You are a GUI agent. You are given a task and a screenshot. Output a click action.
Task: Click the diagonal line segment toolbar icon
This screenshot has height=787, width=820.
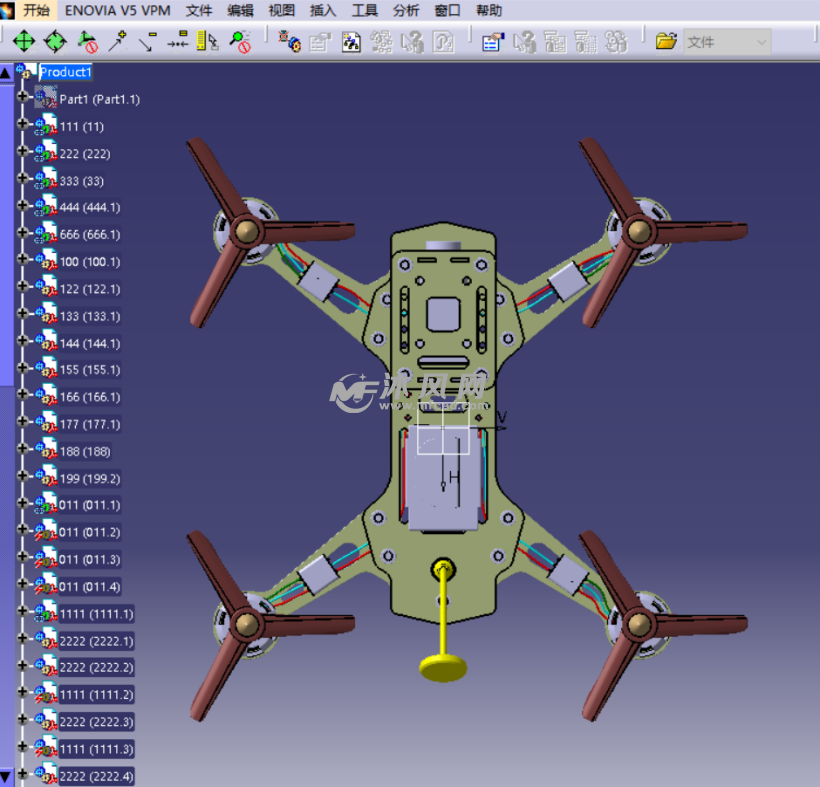tap(148, 41)
